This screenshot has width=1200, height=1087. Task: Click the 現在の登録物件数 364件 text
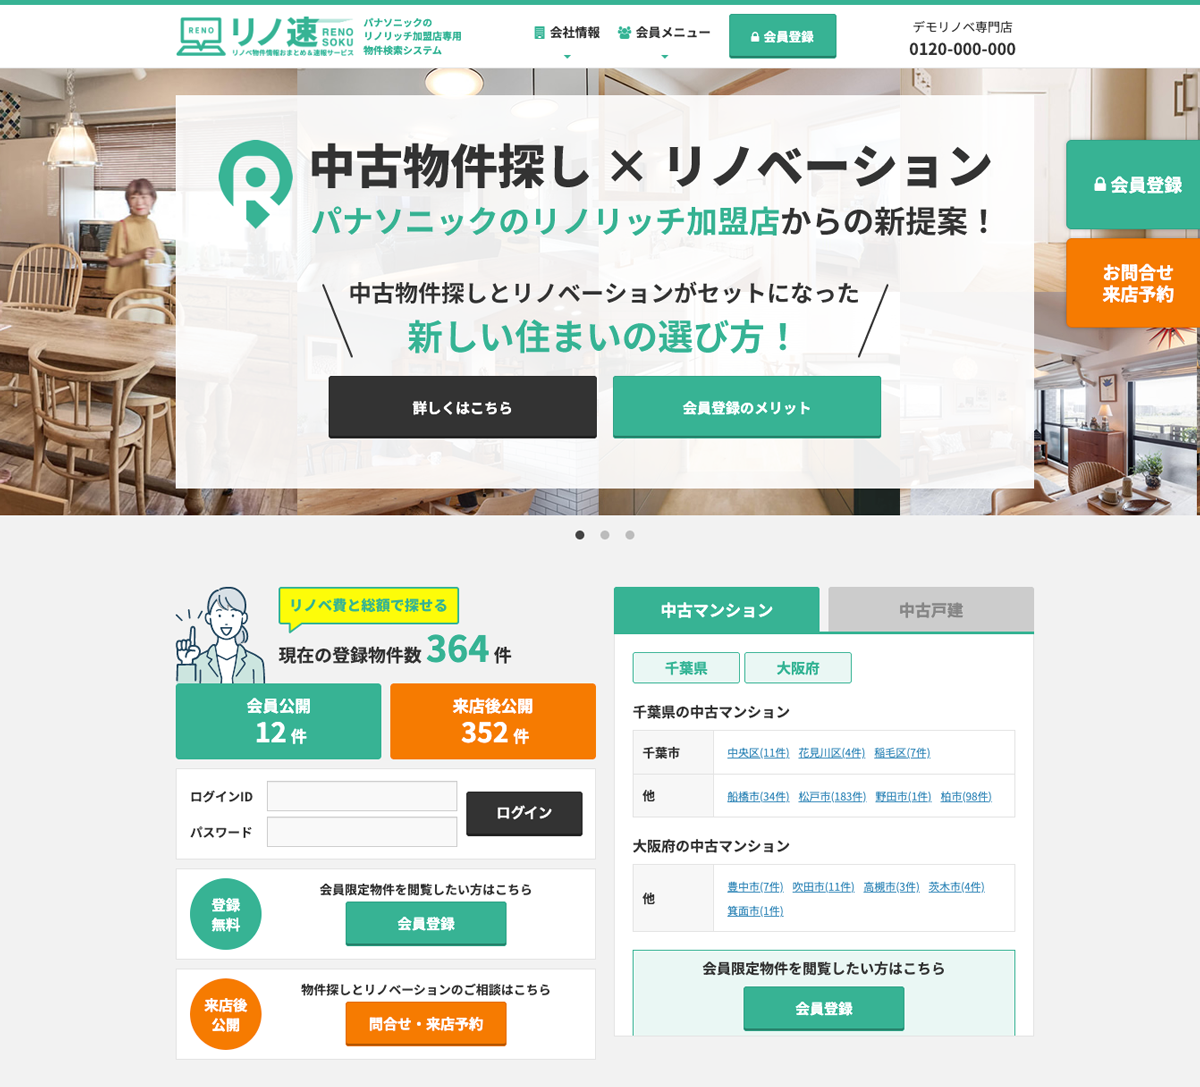(x=395, y=652)
